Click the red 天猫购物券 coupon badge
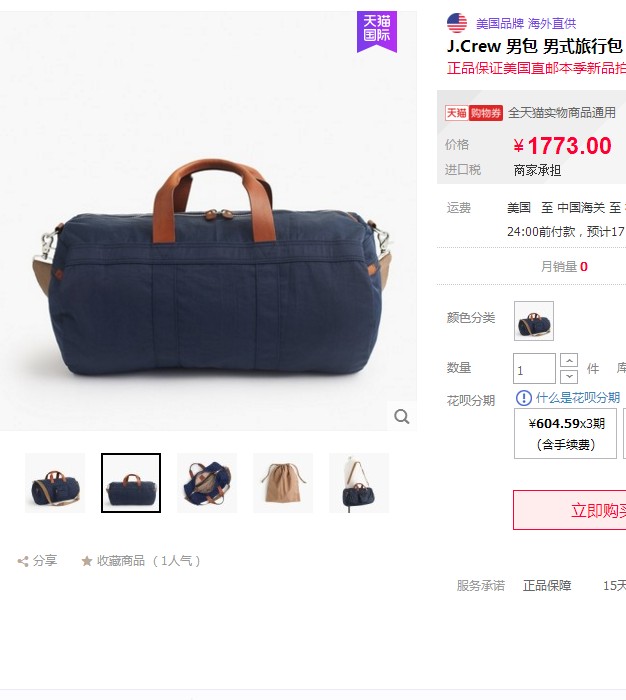The image size is (626, 700). click(x=474, y=113)
